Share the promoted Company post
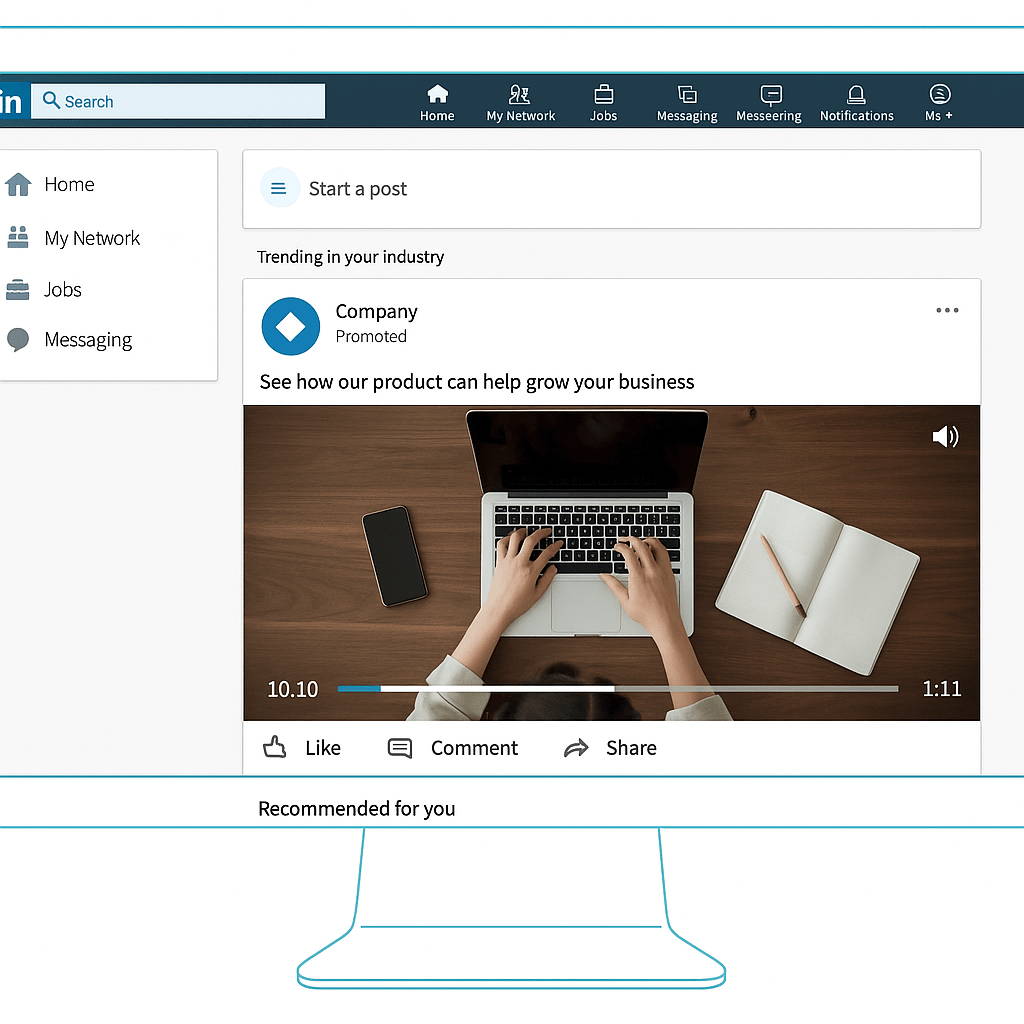The height and width of the screenshot is (1024, 1024). [610, 748]
